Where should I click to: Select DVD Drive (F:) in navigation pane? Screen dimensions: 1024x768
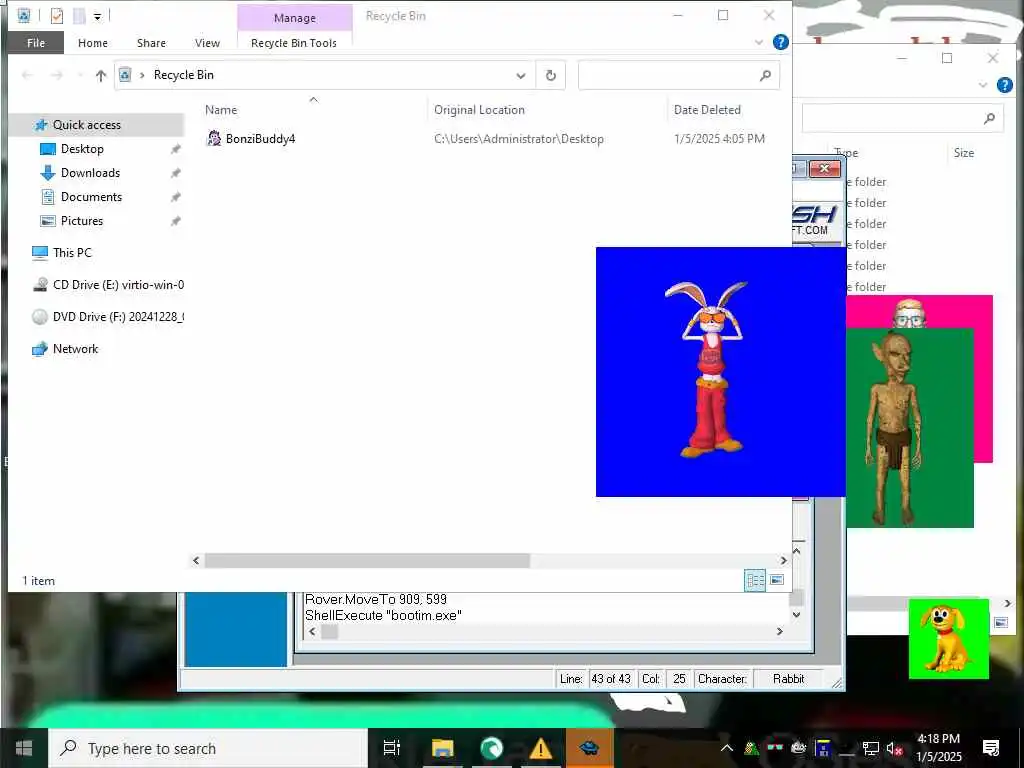click(108, 317)
